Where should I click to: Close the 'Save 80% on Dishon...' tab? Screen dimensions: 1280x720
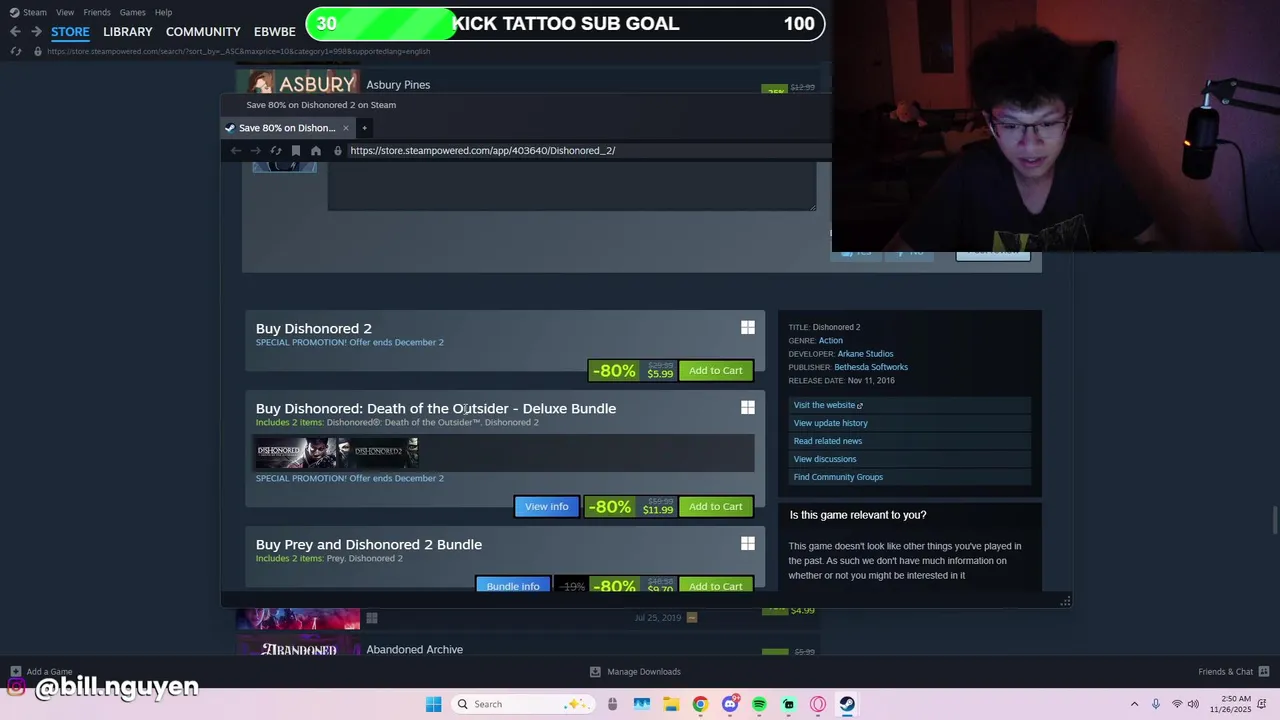(346, 128)
